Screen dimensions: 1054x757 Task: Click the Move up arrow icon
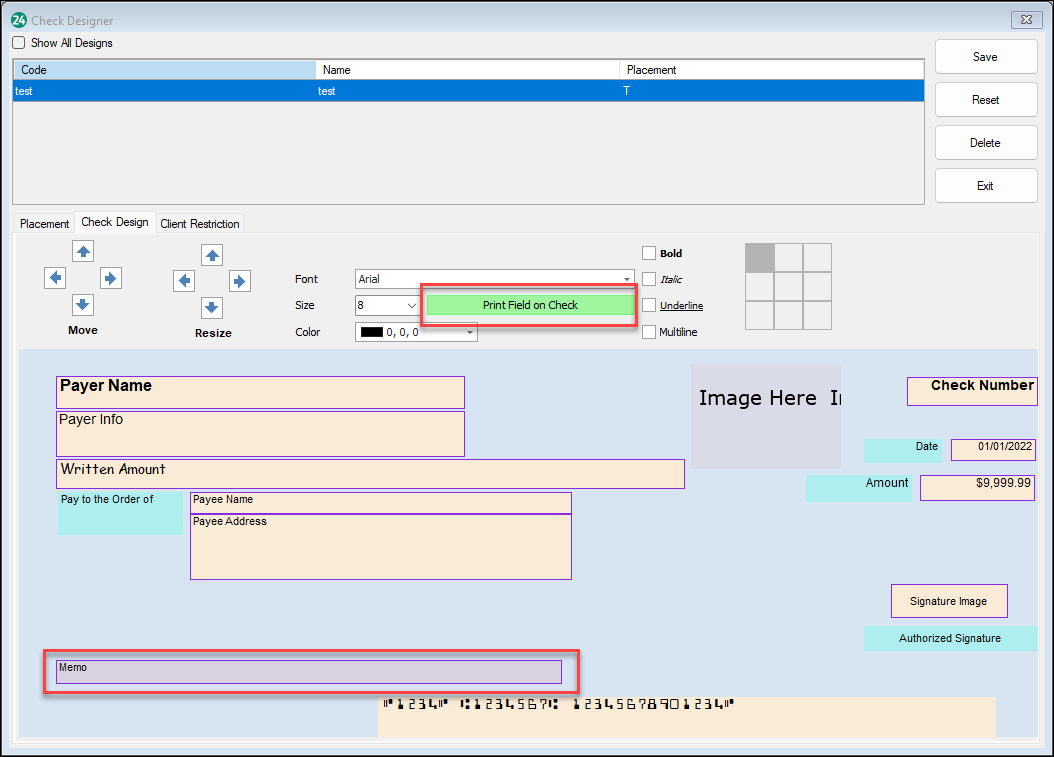[83, 251]
